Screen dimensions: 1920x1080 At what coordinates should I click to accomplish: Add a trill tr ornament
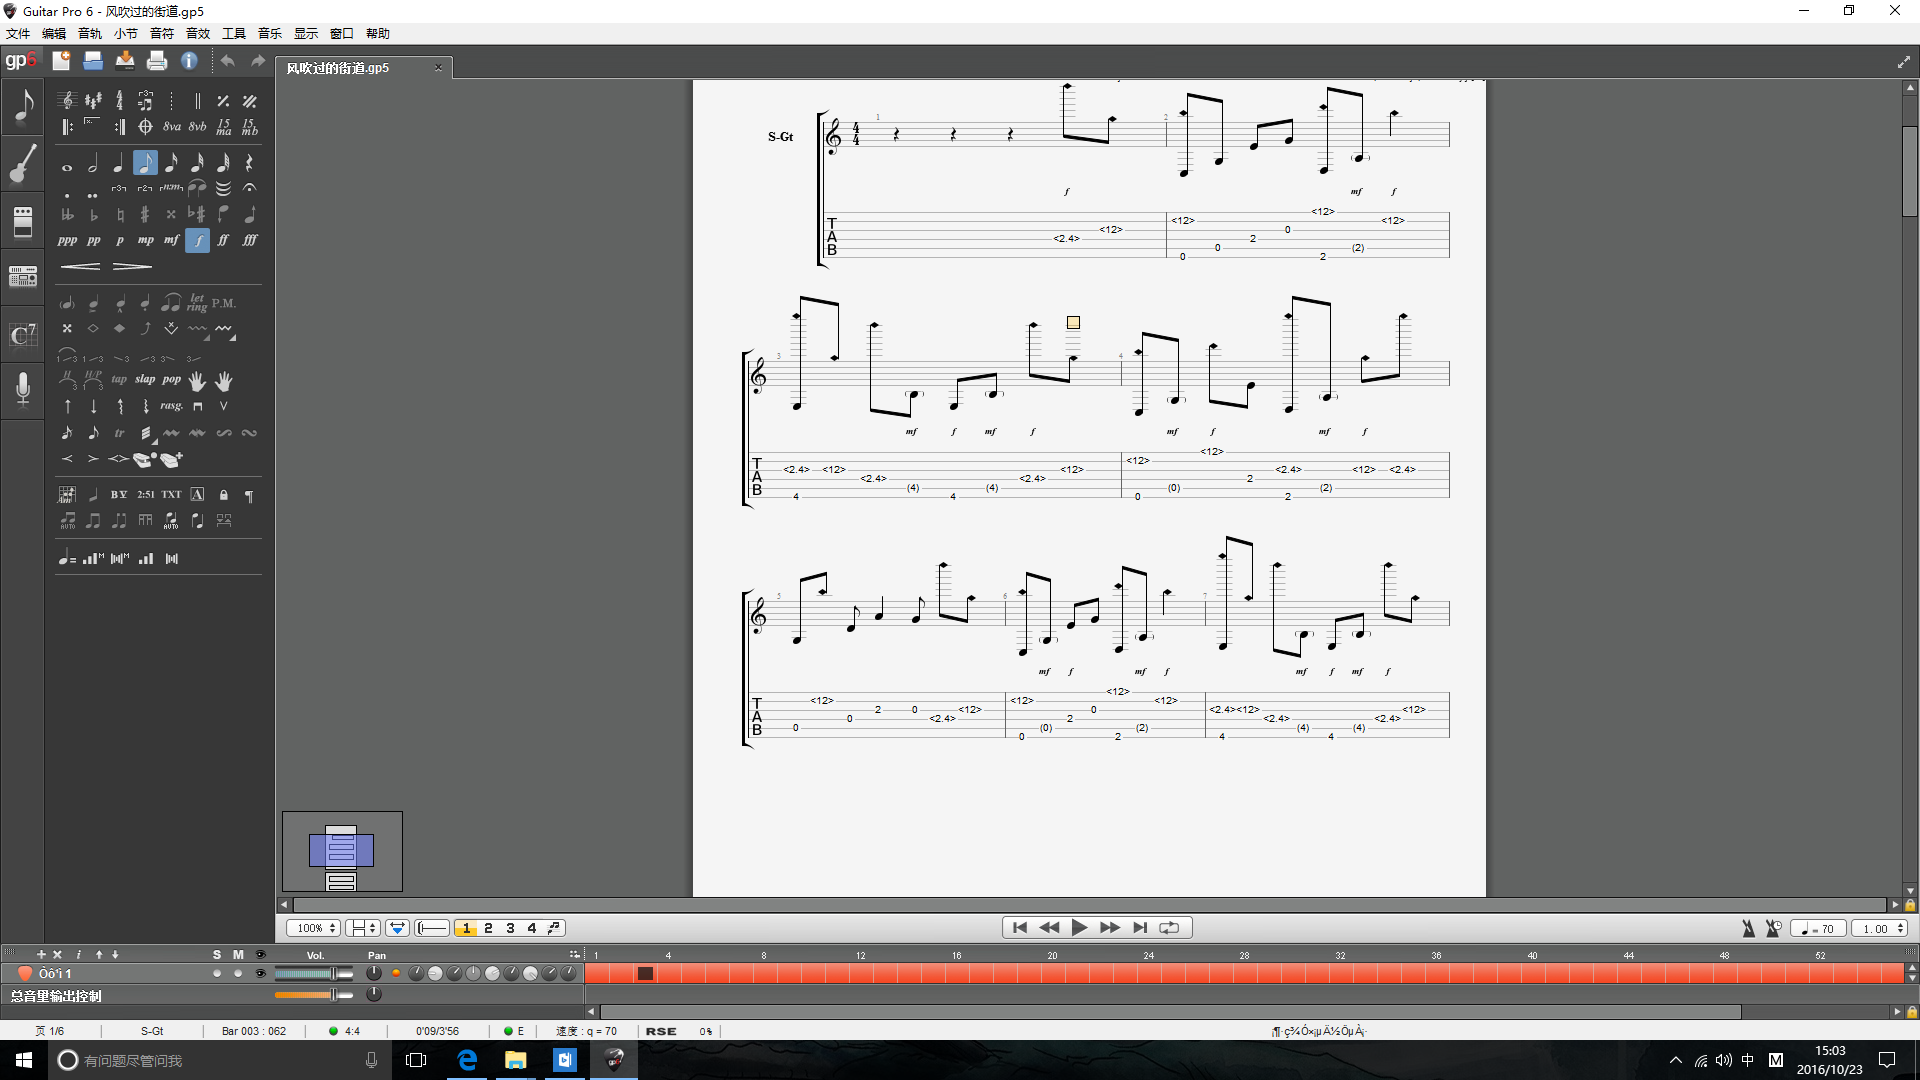click(x=119, y=433)
